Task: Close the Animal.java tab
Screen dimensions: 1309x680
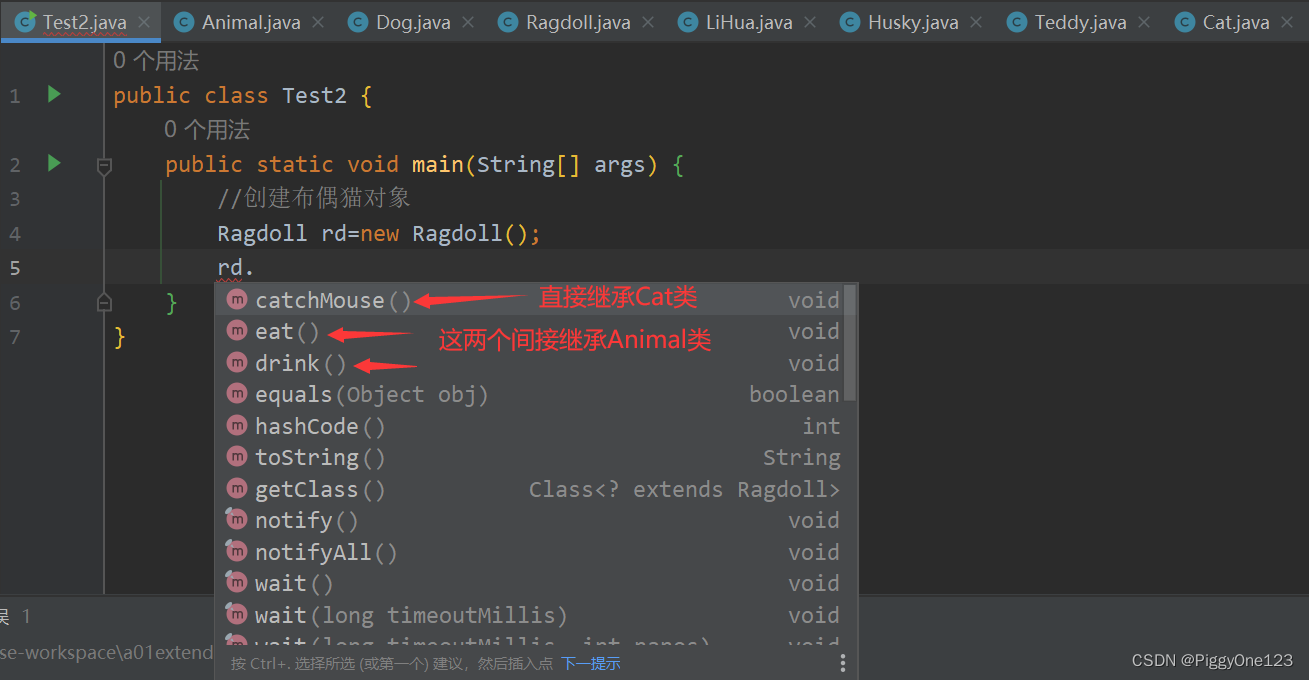Action: (318, 22)
